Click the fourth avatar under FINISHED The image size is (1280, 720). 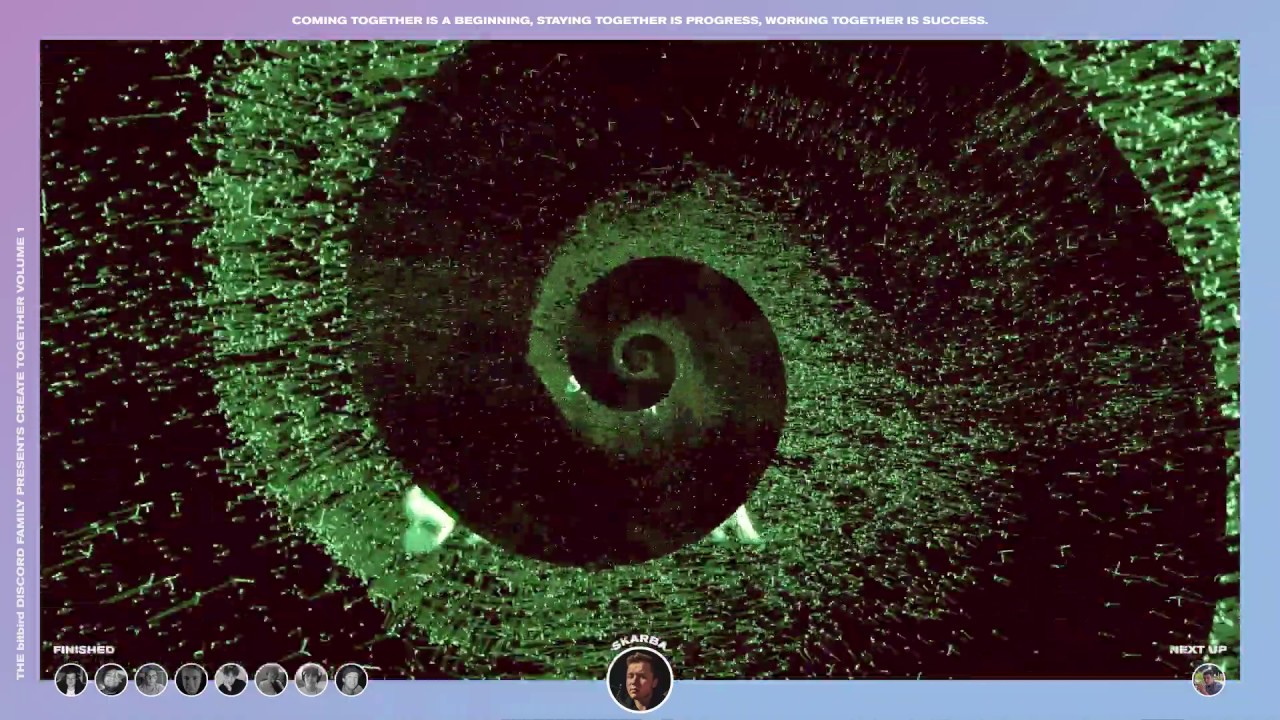point(191,680)
